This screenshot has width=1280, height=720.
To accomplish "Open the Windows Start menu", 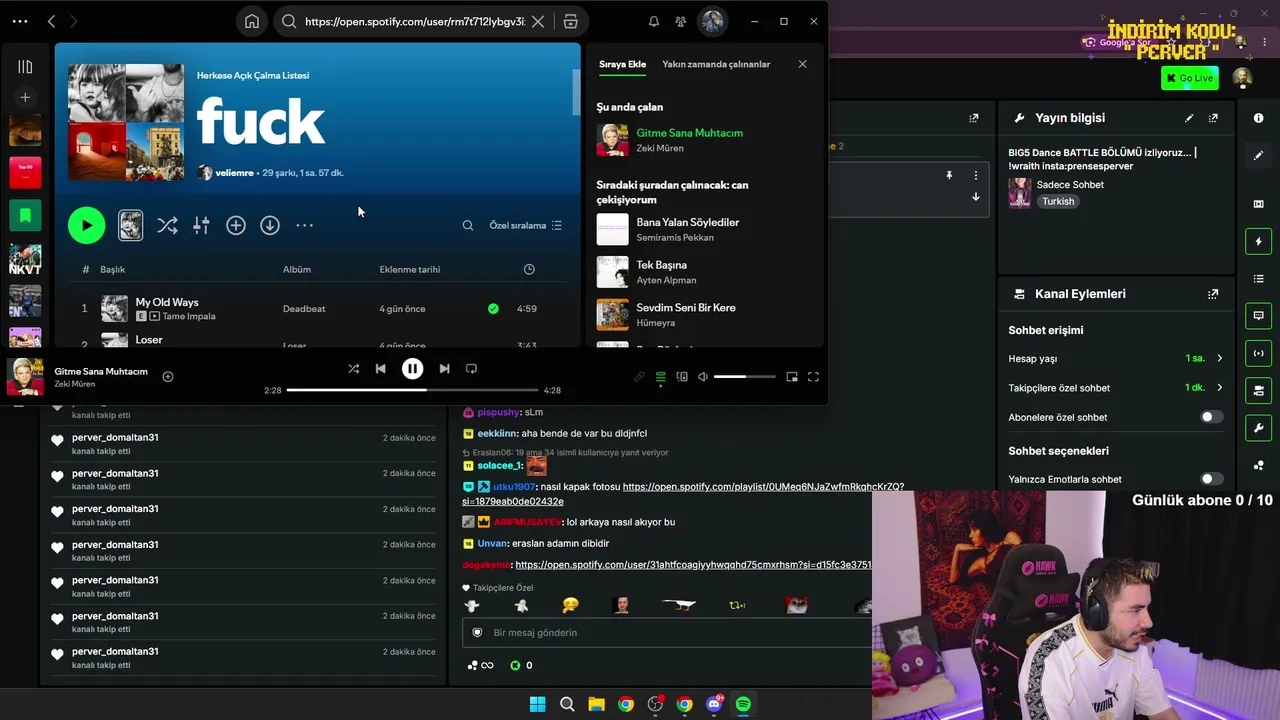I will pyautogui.click(x=537, y=704).
